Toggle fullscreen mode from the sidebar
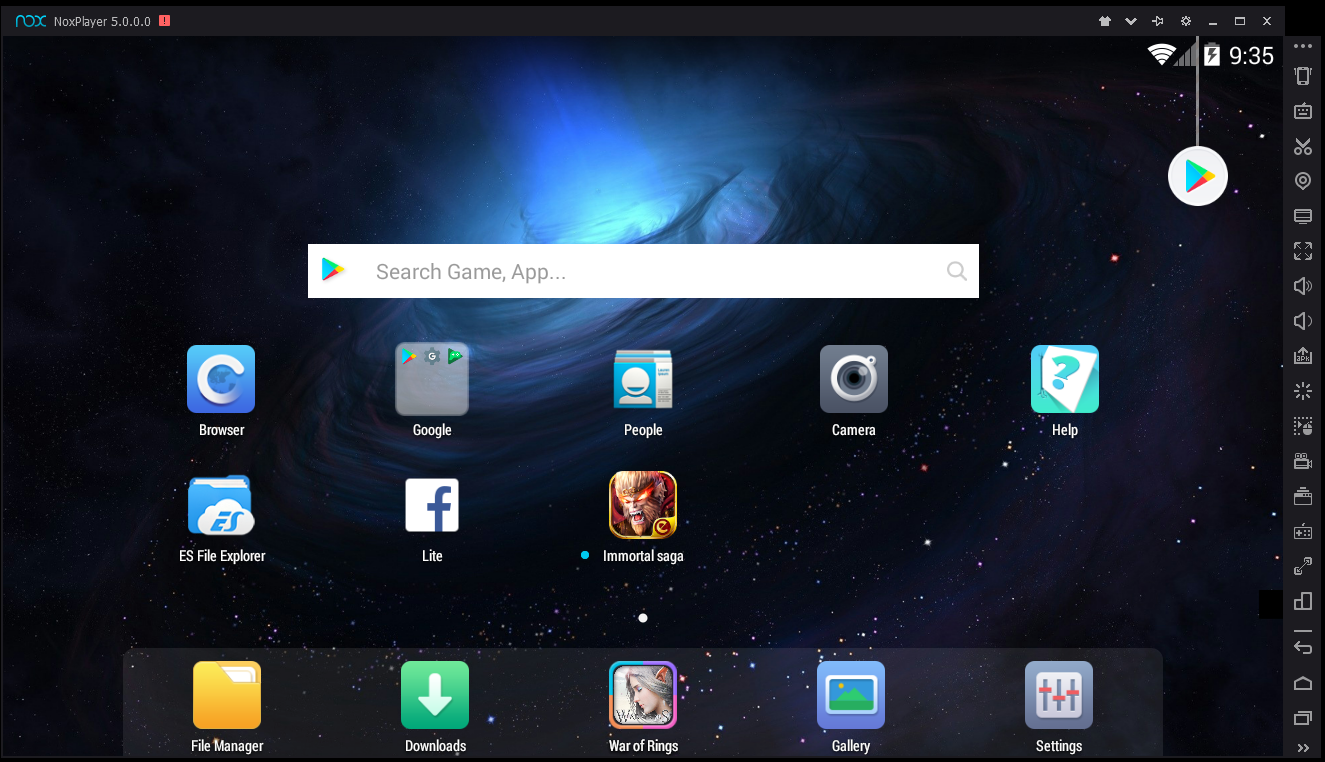 point(1302,251)
